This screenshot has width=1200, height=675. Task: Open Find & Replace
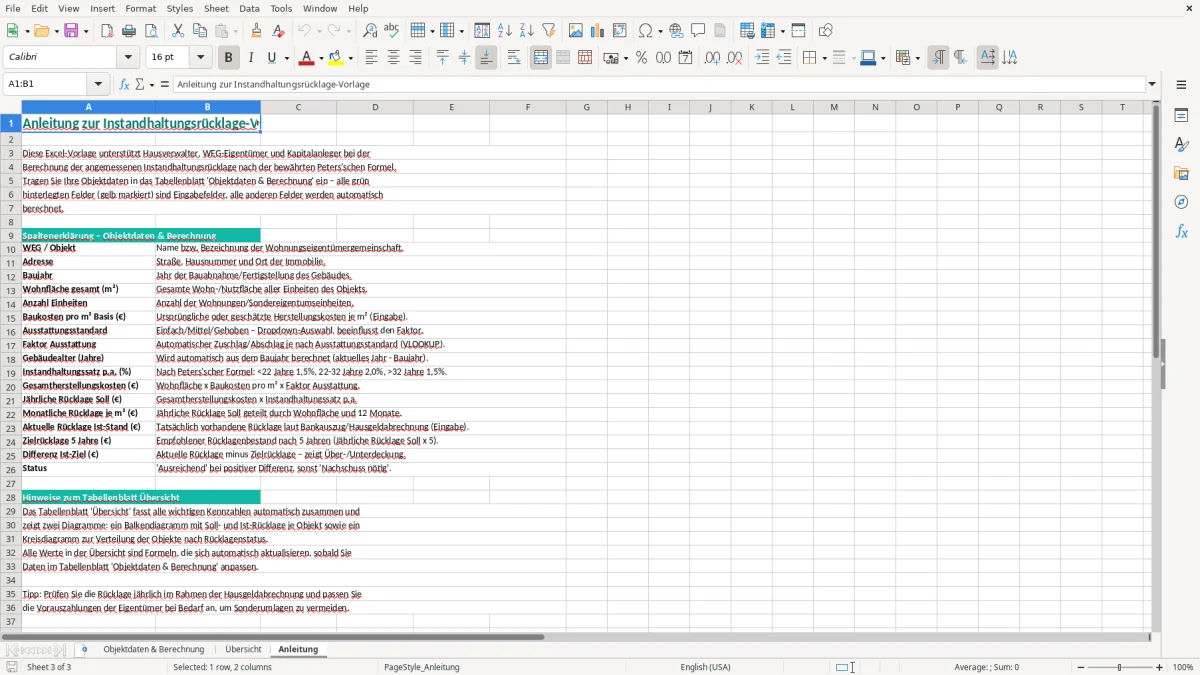[370, 31]
